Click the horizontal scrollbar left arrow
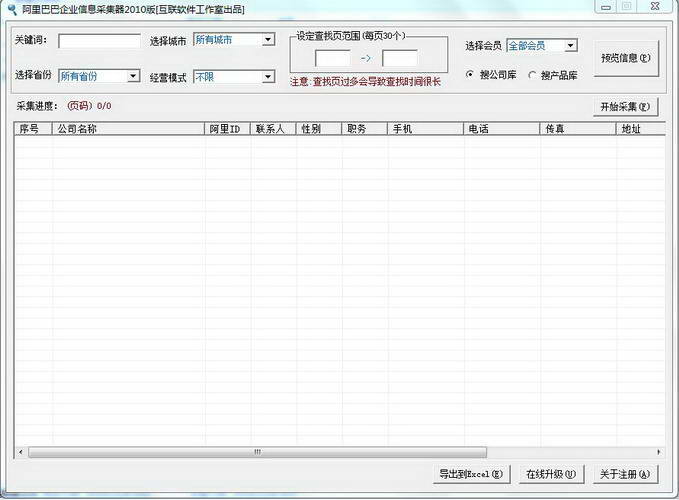Screen dimensions: 679x500 click(x=21, y=452)
